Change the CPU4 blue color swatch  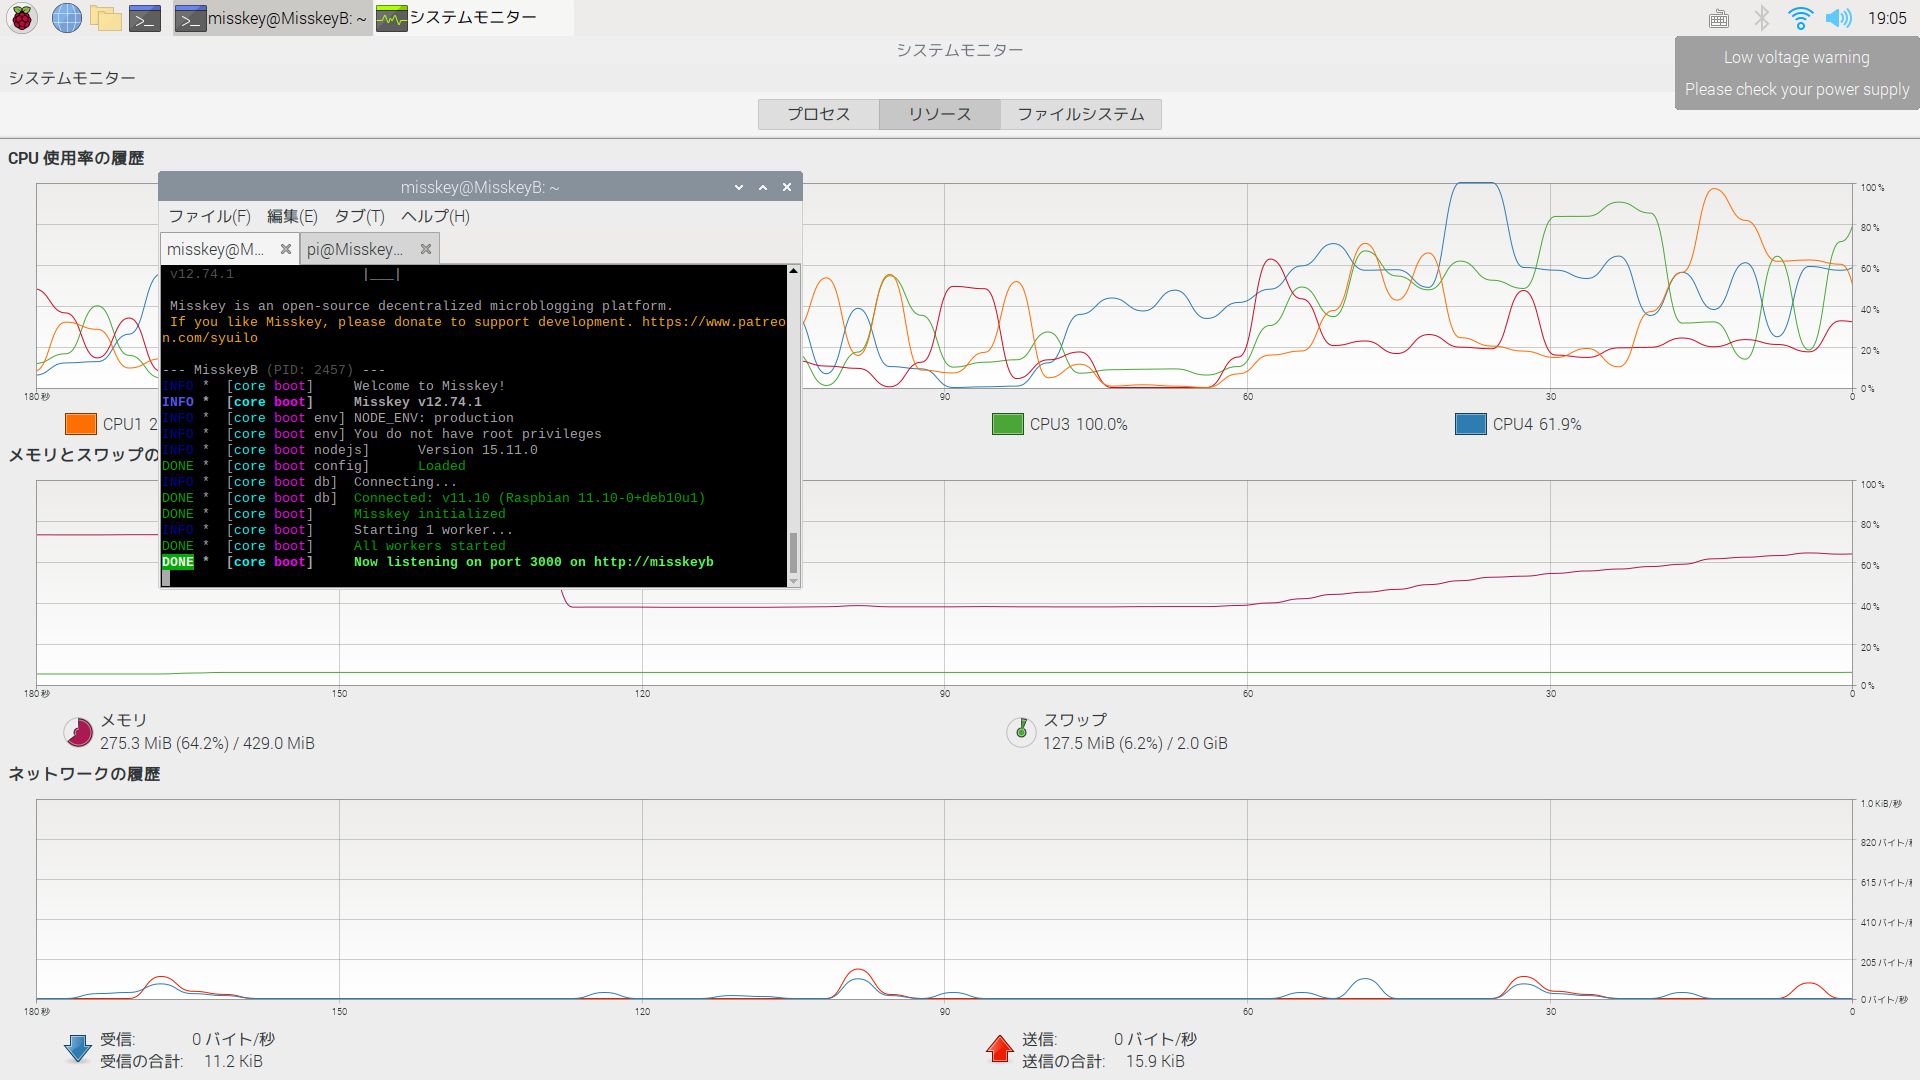pyautogui.click(x=1471, y=424)
